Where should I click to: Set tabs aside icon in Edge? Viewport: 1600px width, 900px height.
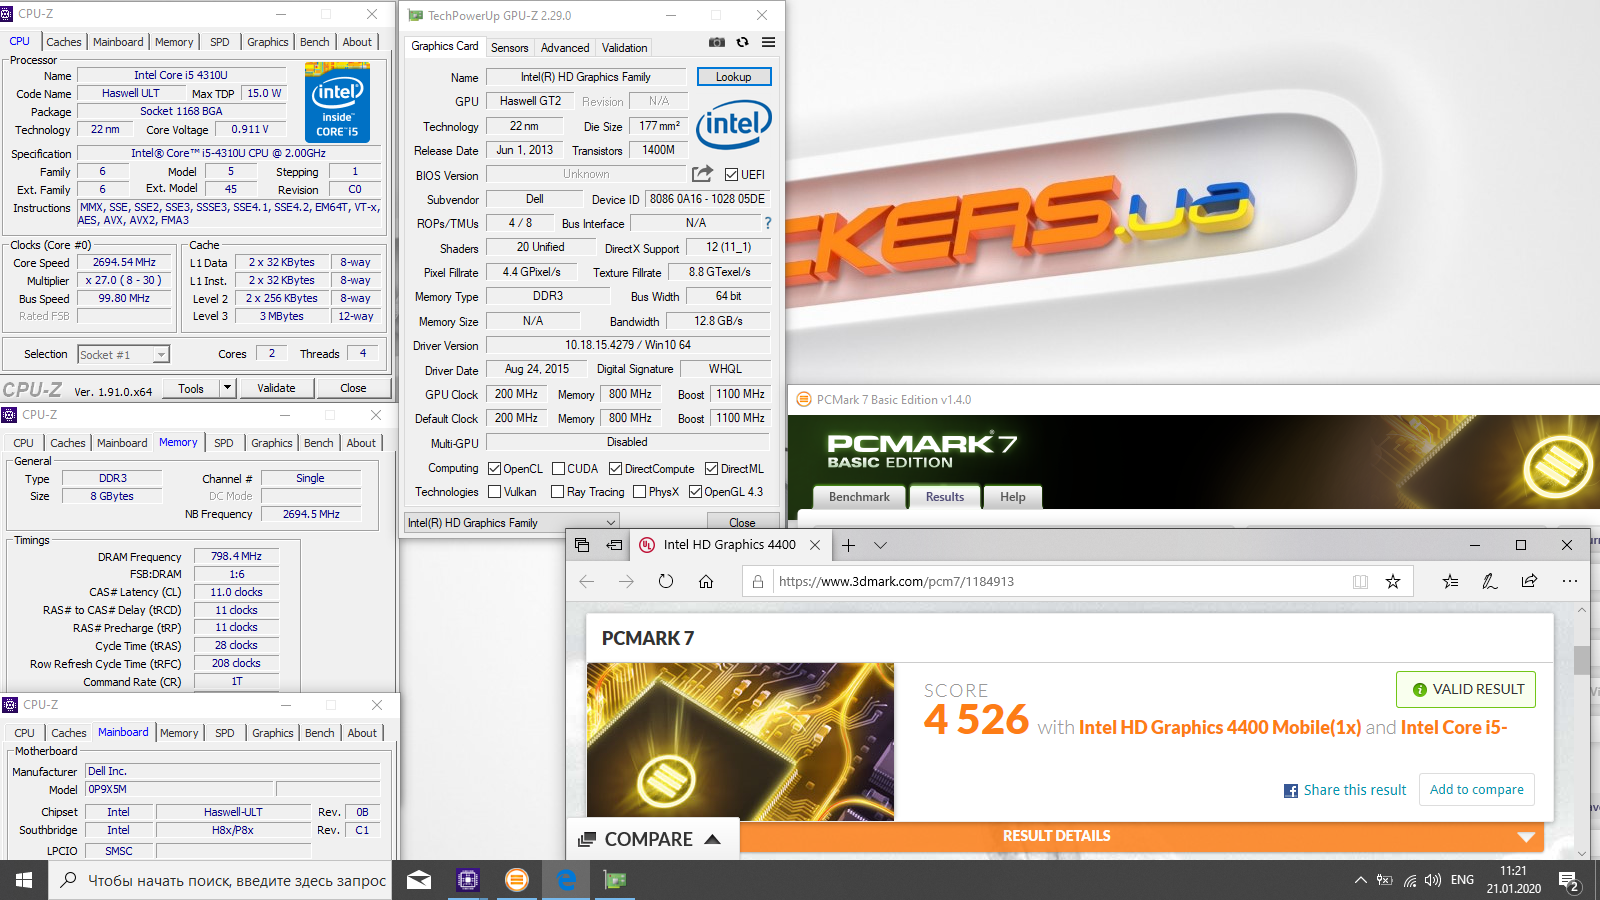click(615, 545)
